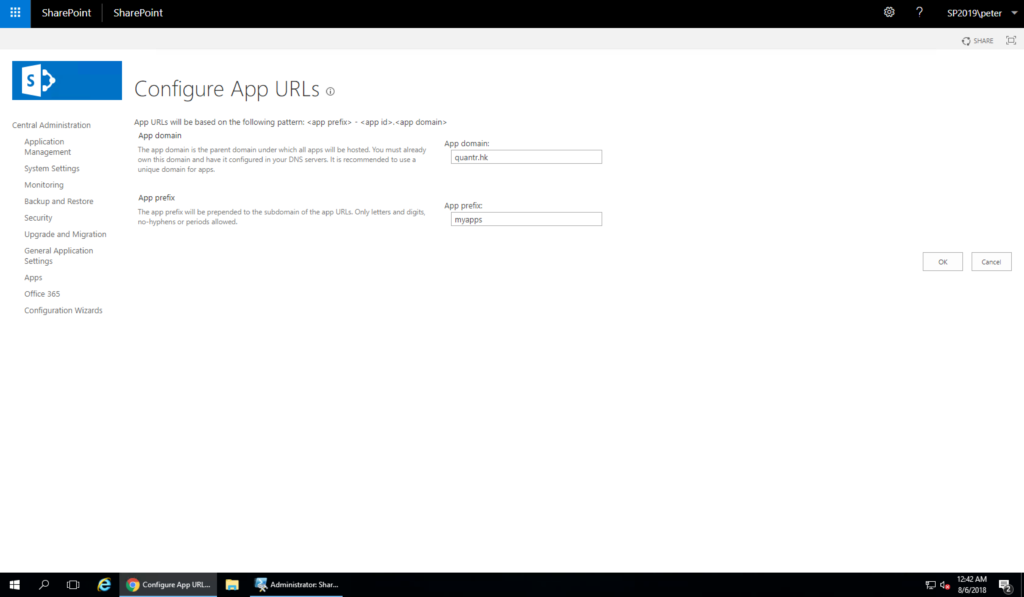Screen dimensions: 1024x597
Task: Open the taskbar clock and date
Action: pyautogui.click(x=972, y=585)
